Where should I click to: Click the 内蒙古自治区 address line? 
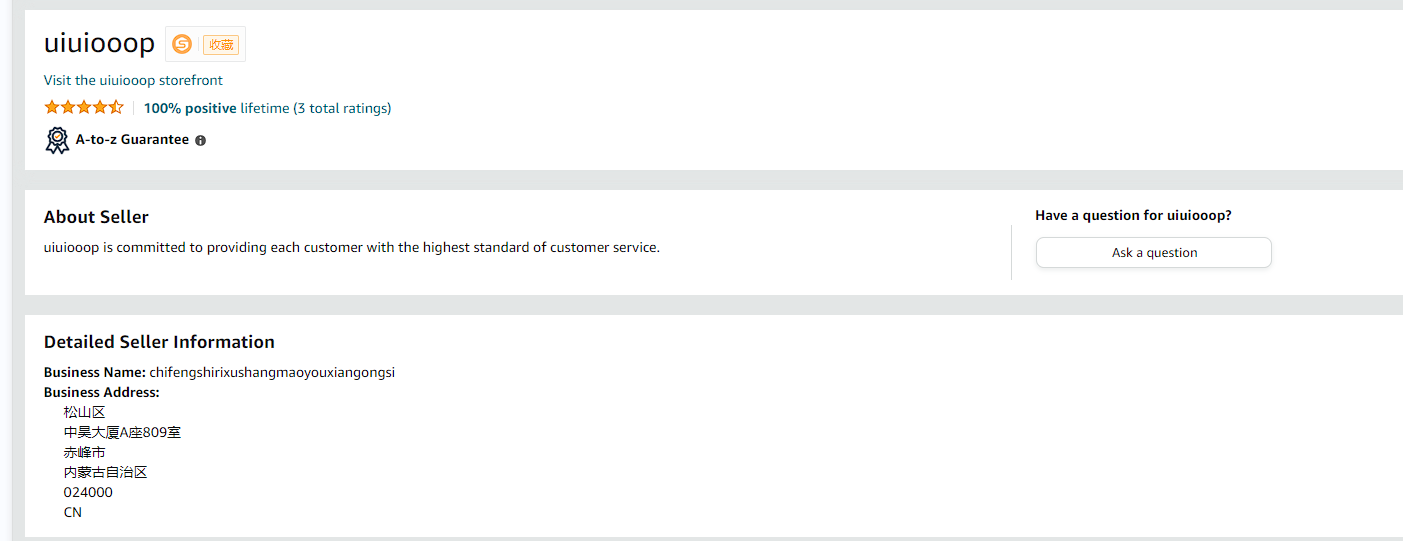[x=105, y=472]
